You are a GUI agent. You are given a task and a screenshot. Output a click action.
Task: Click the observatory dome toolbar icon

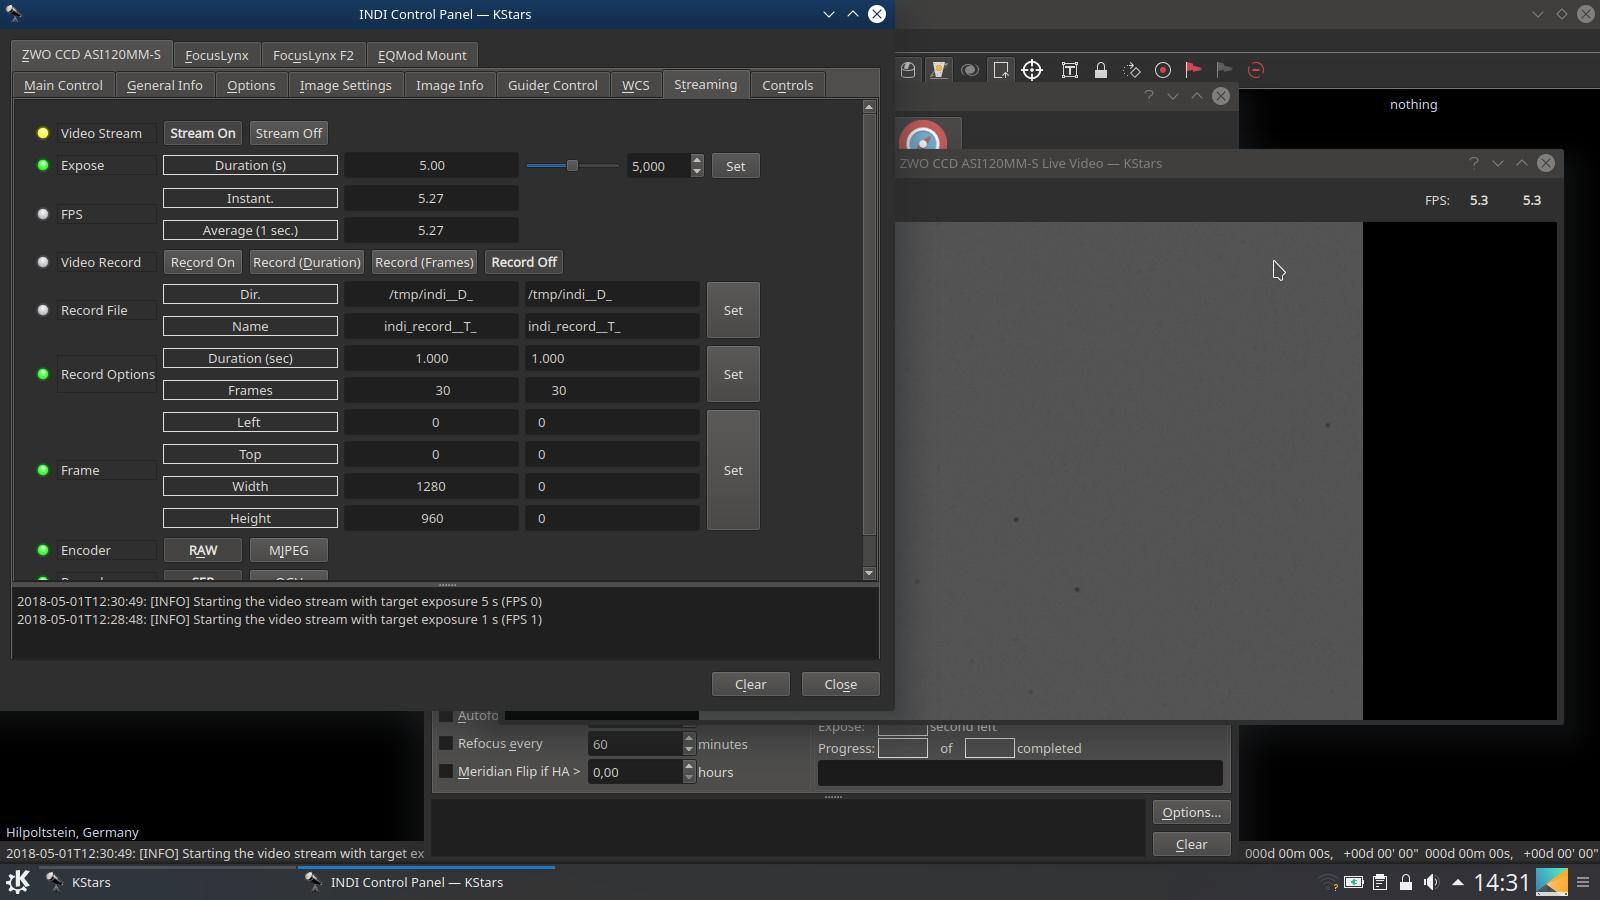[908, 70]
